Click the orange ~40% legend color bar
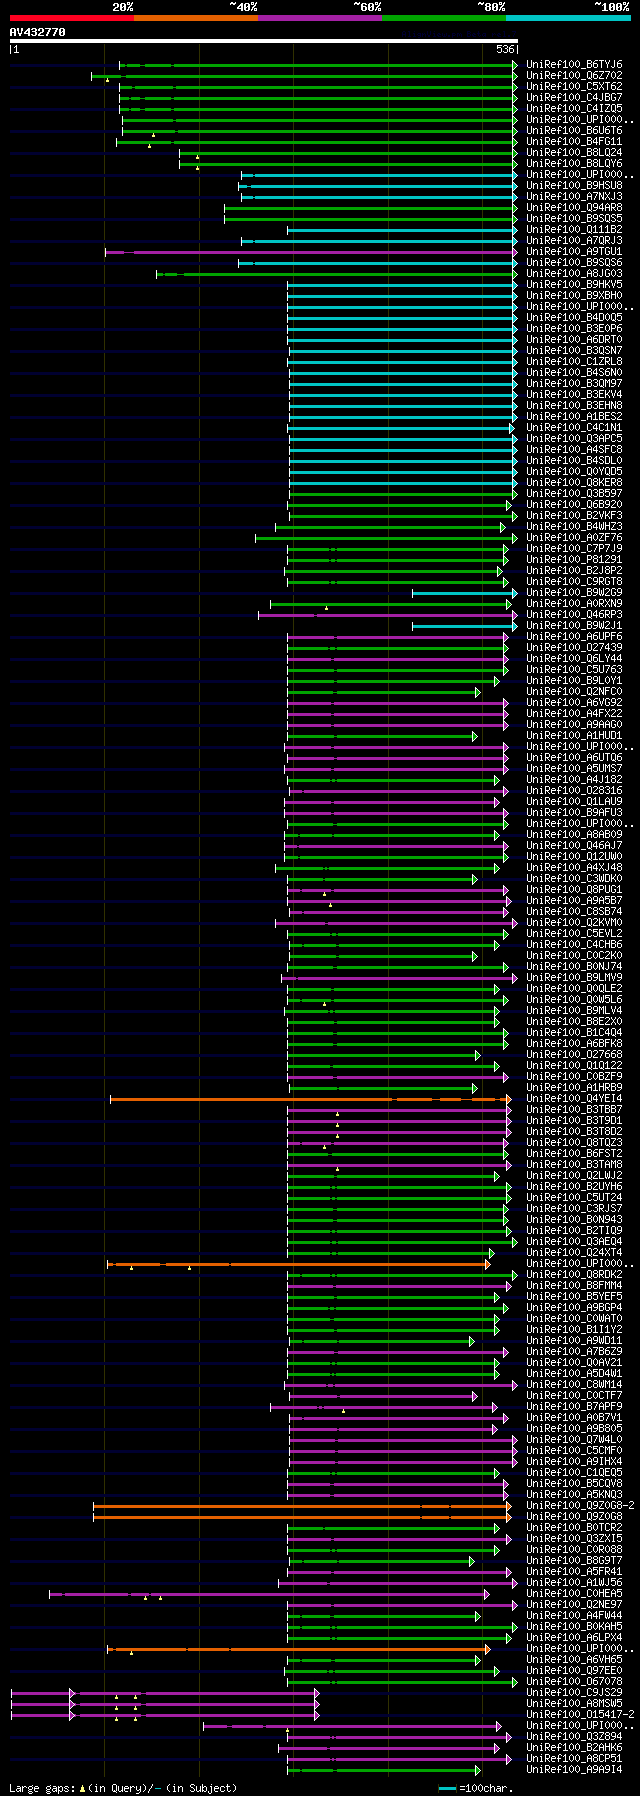 (x=196, y=18)
